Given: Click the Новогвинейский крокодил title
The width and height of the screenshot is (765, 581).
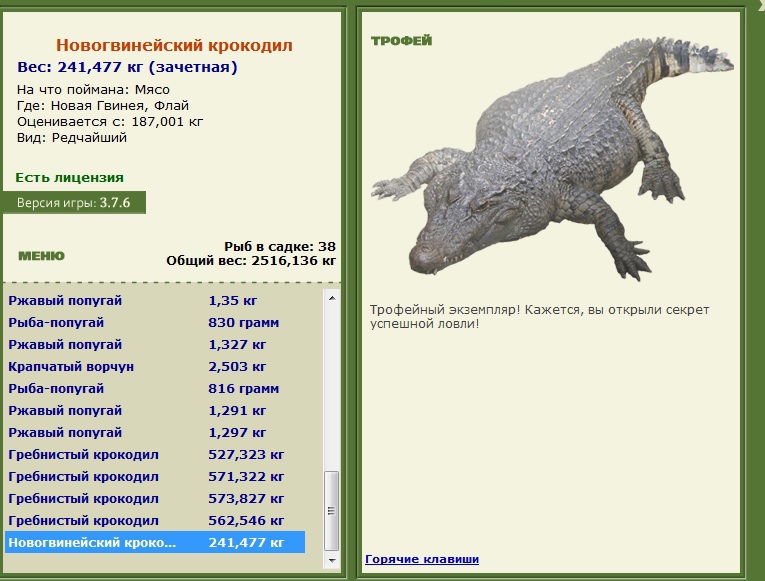Looking at the screenshot, I should (x=174, y=45).
